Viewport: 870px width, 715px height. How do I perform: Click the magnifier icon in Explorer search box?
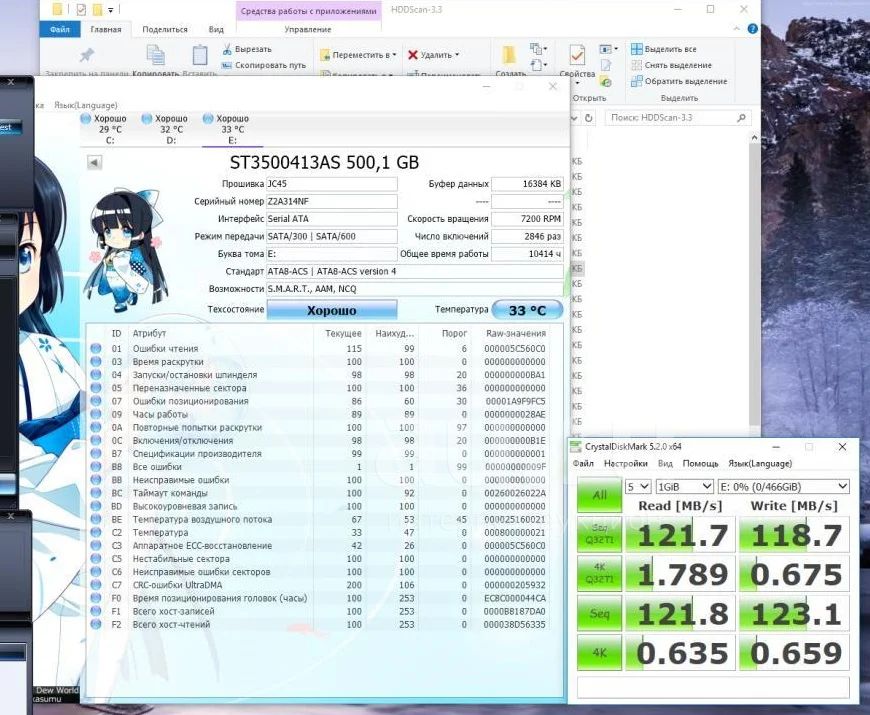pos(741,118)
